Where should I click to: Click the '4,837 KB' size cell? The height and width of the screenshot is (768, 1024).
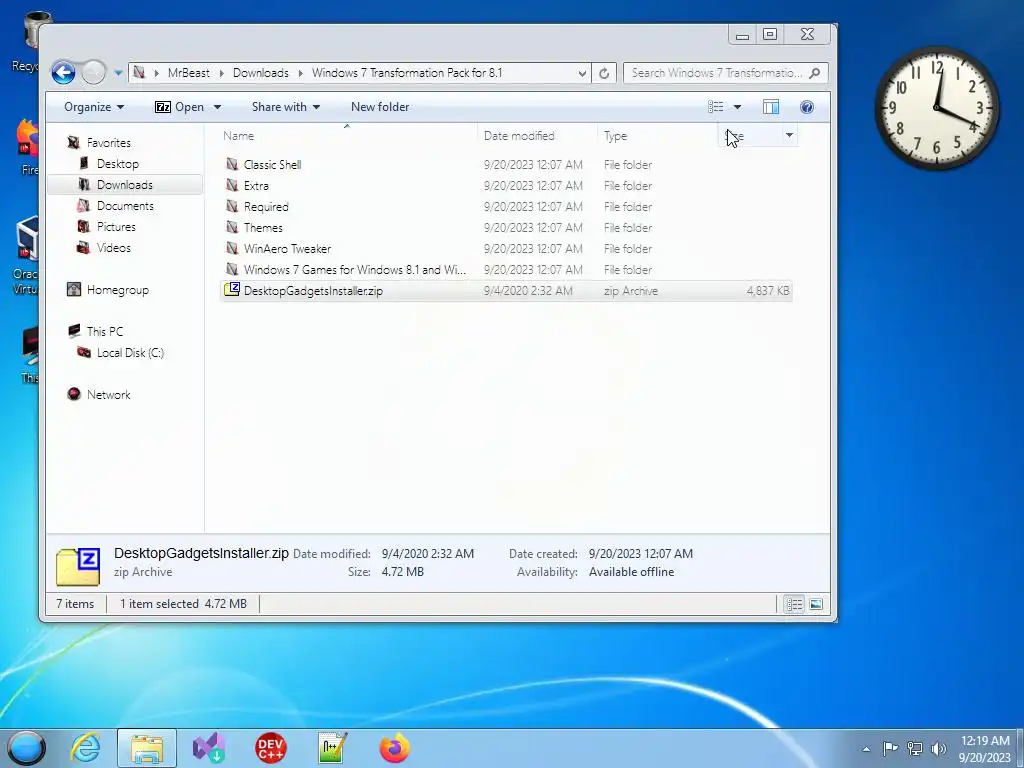(768, 291)
